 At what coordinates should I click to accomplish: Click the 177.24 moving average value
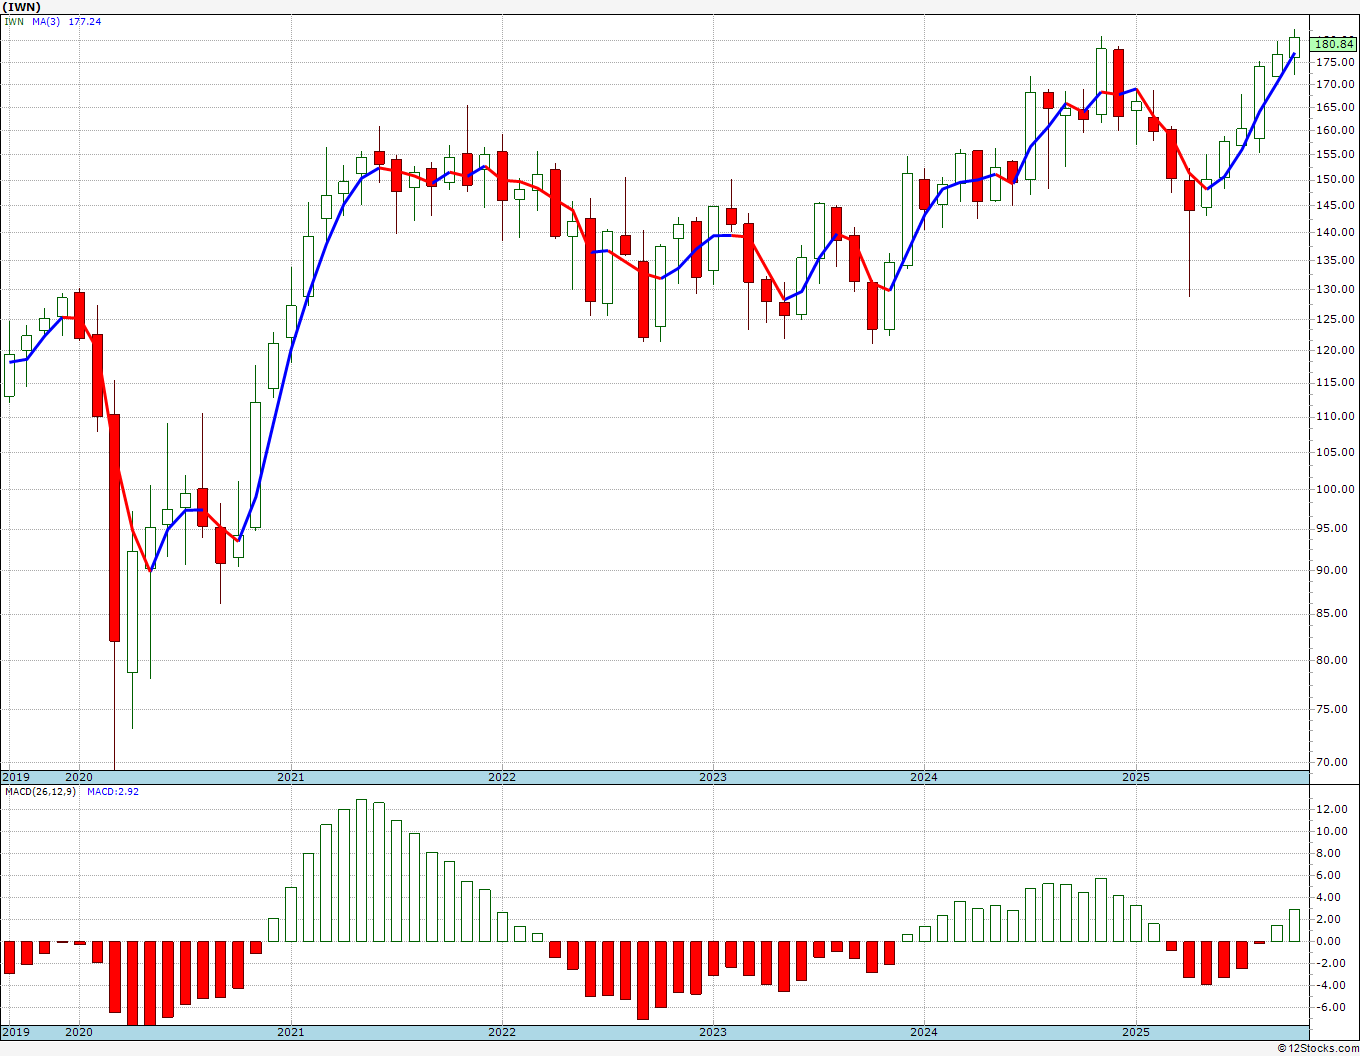(85, 21)
